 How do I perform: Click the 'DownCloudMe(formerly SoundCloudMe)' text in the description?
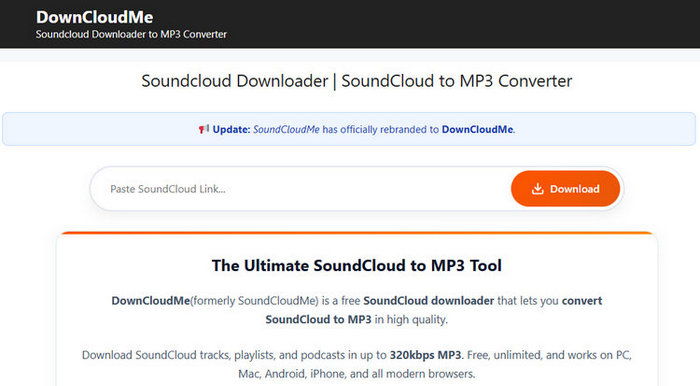point(215,301)
